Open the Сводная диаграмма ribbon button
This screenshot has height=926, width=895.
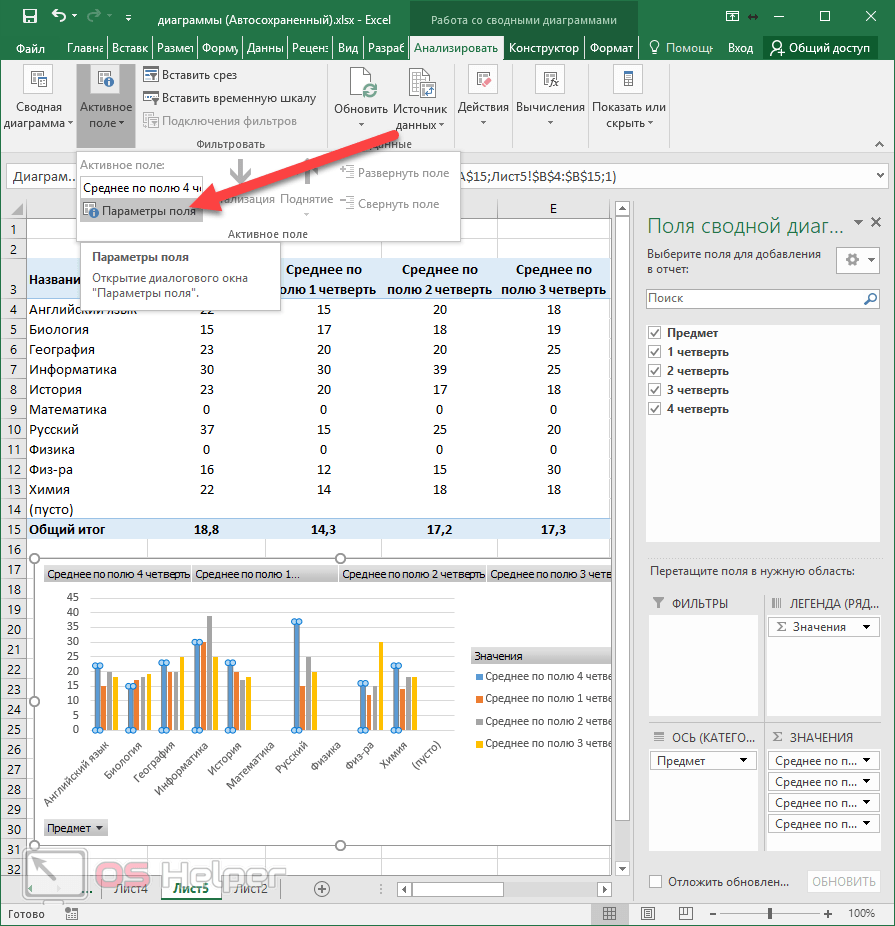coord(39,98)
